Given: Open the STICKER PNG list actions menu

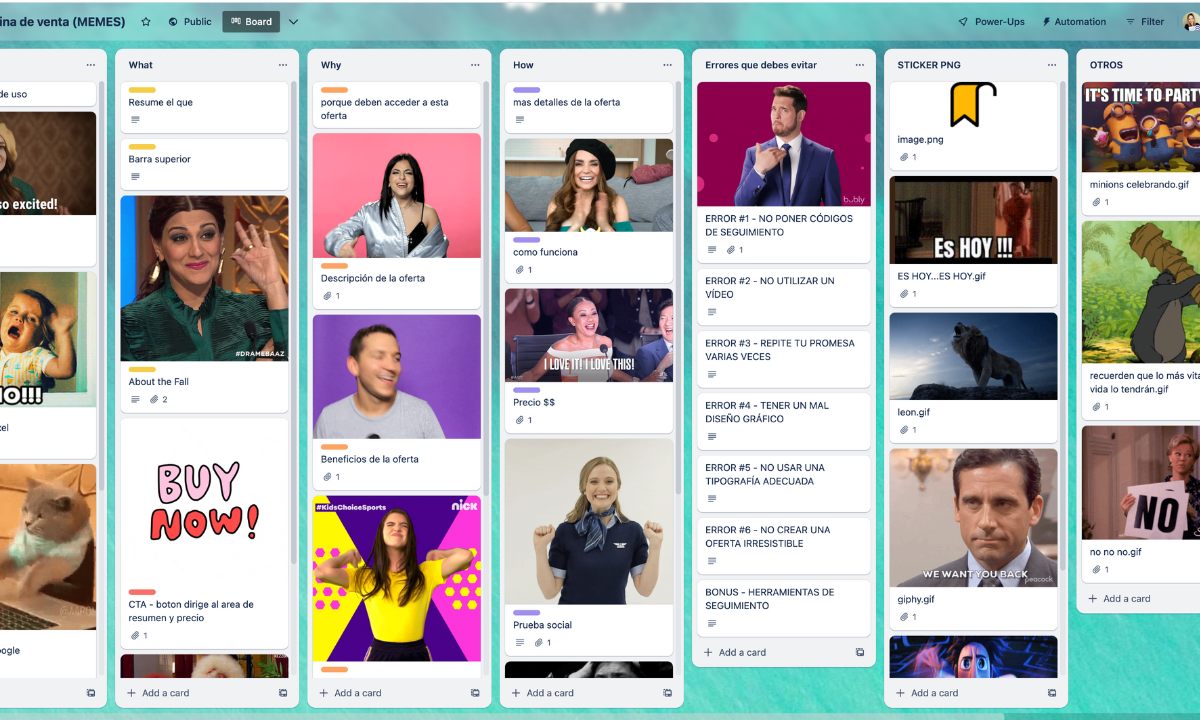Looking at the screenshot, I should click(1051, 65).
